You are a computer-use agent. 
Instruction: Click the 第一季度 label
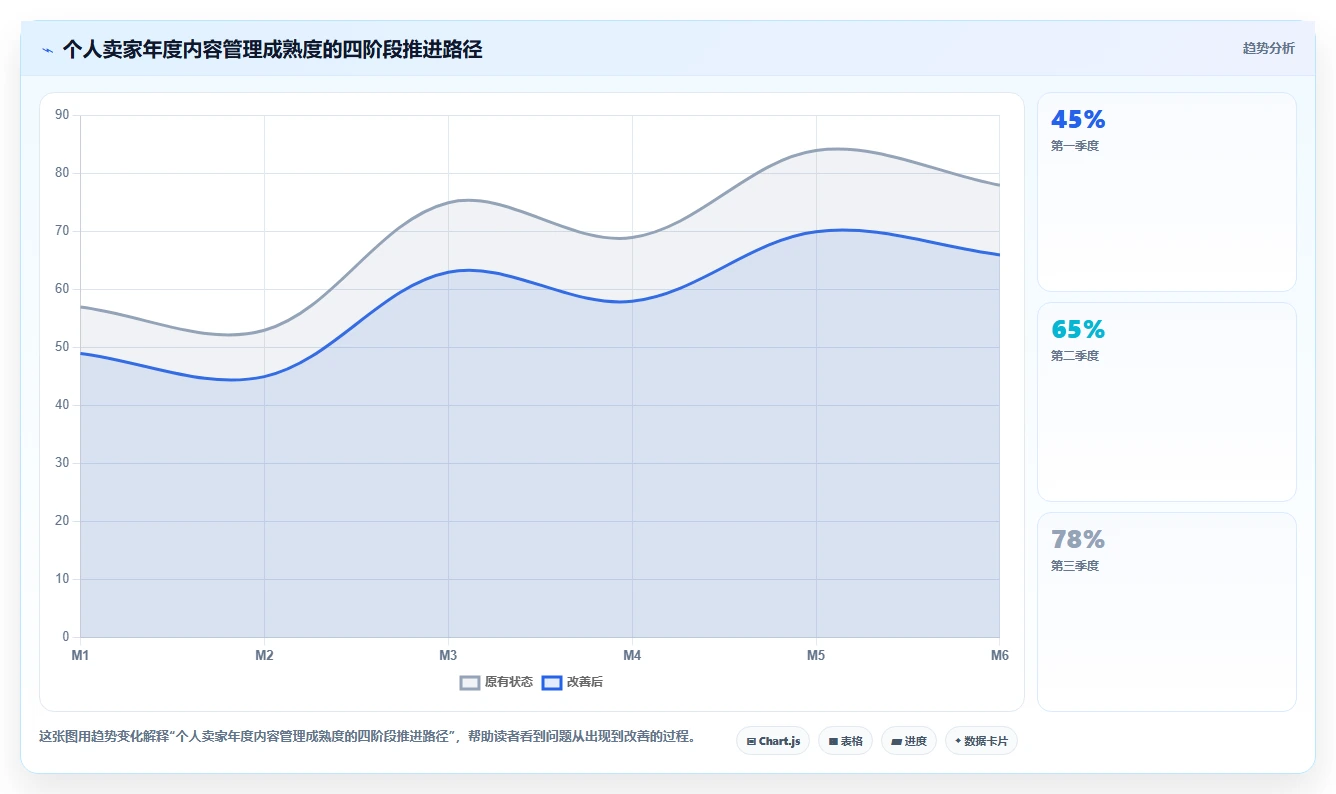(x=1075, y=146)
